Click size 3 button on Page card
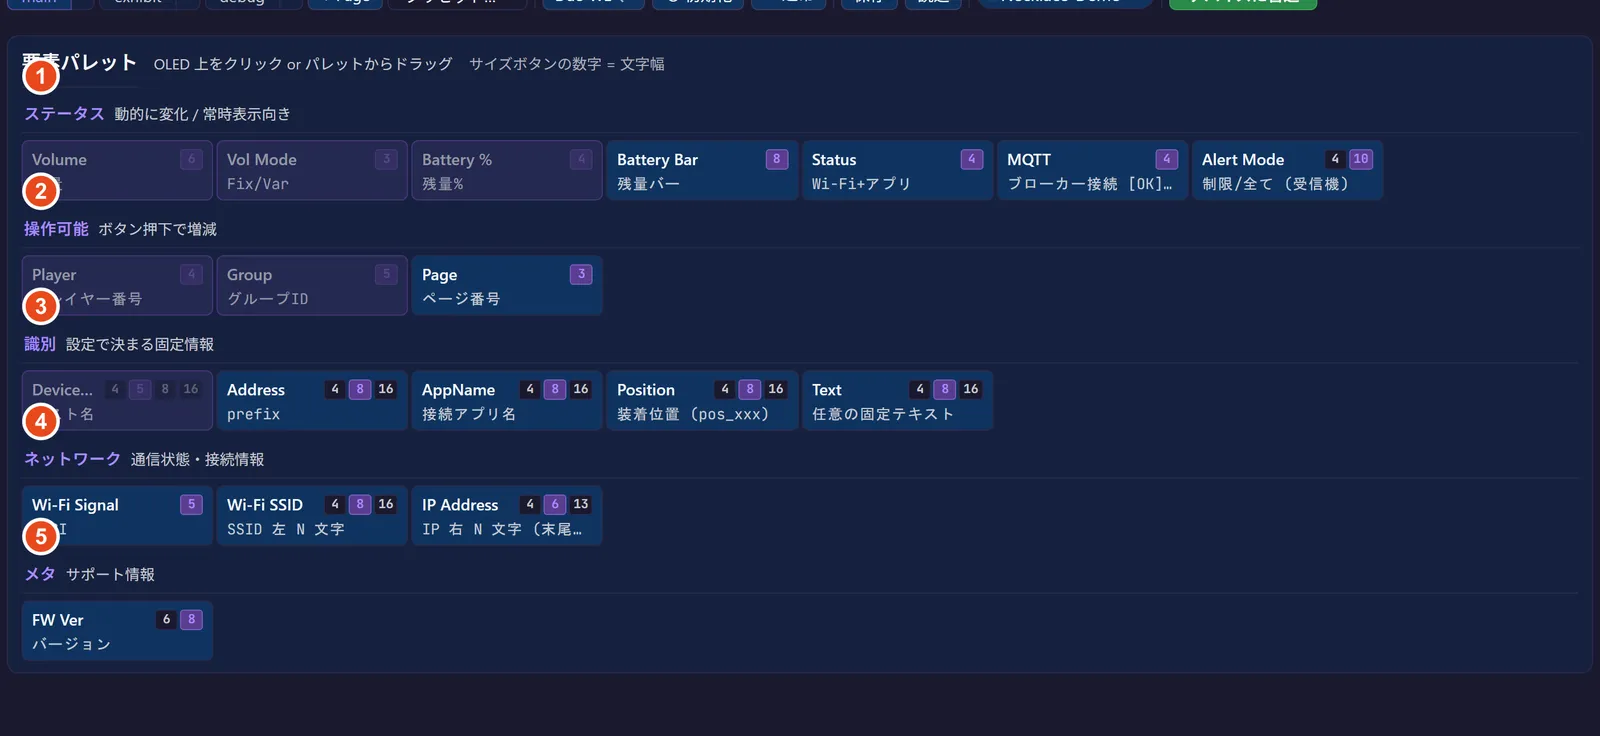 [x=581, y=274]
